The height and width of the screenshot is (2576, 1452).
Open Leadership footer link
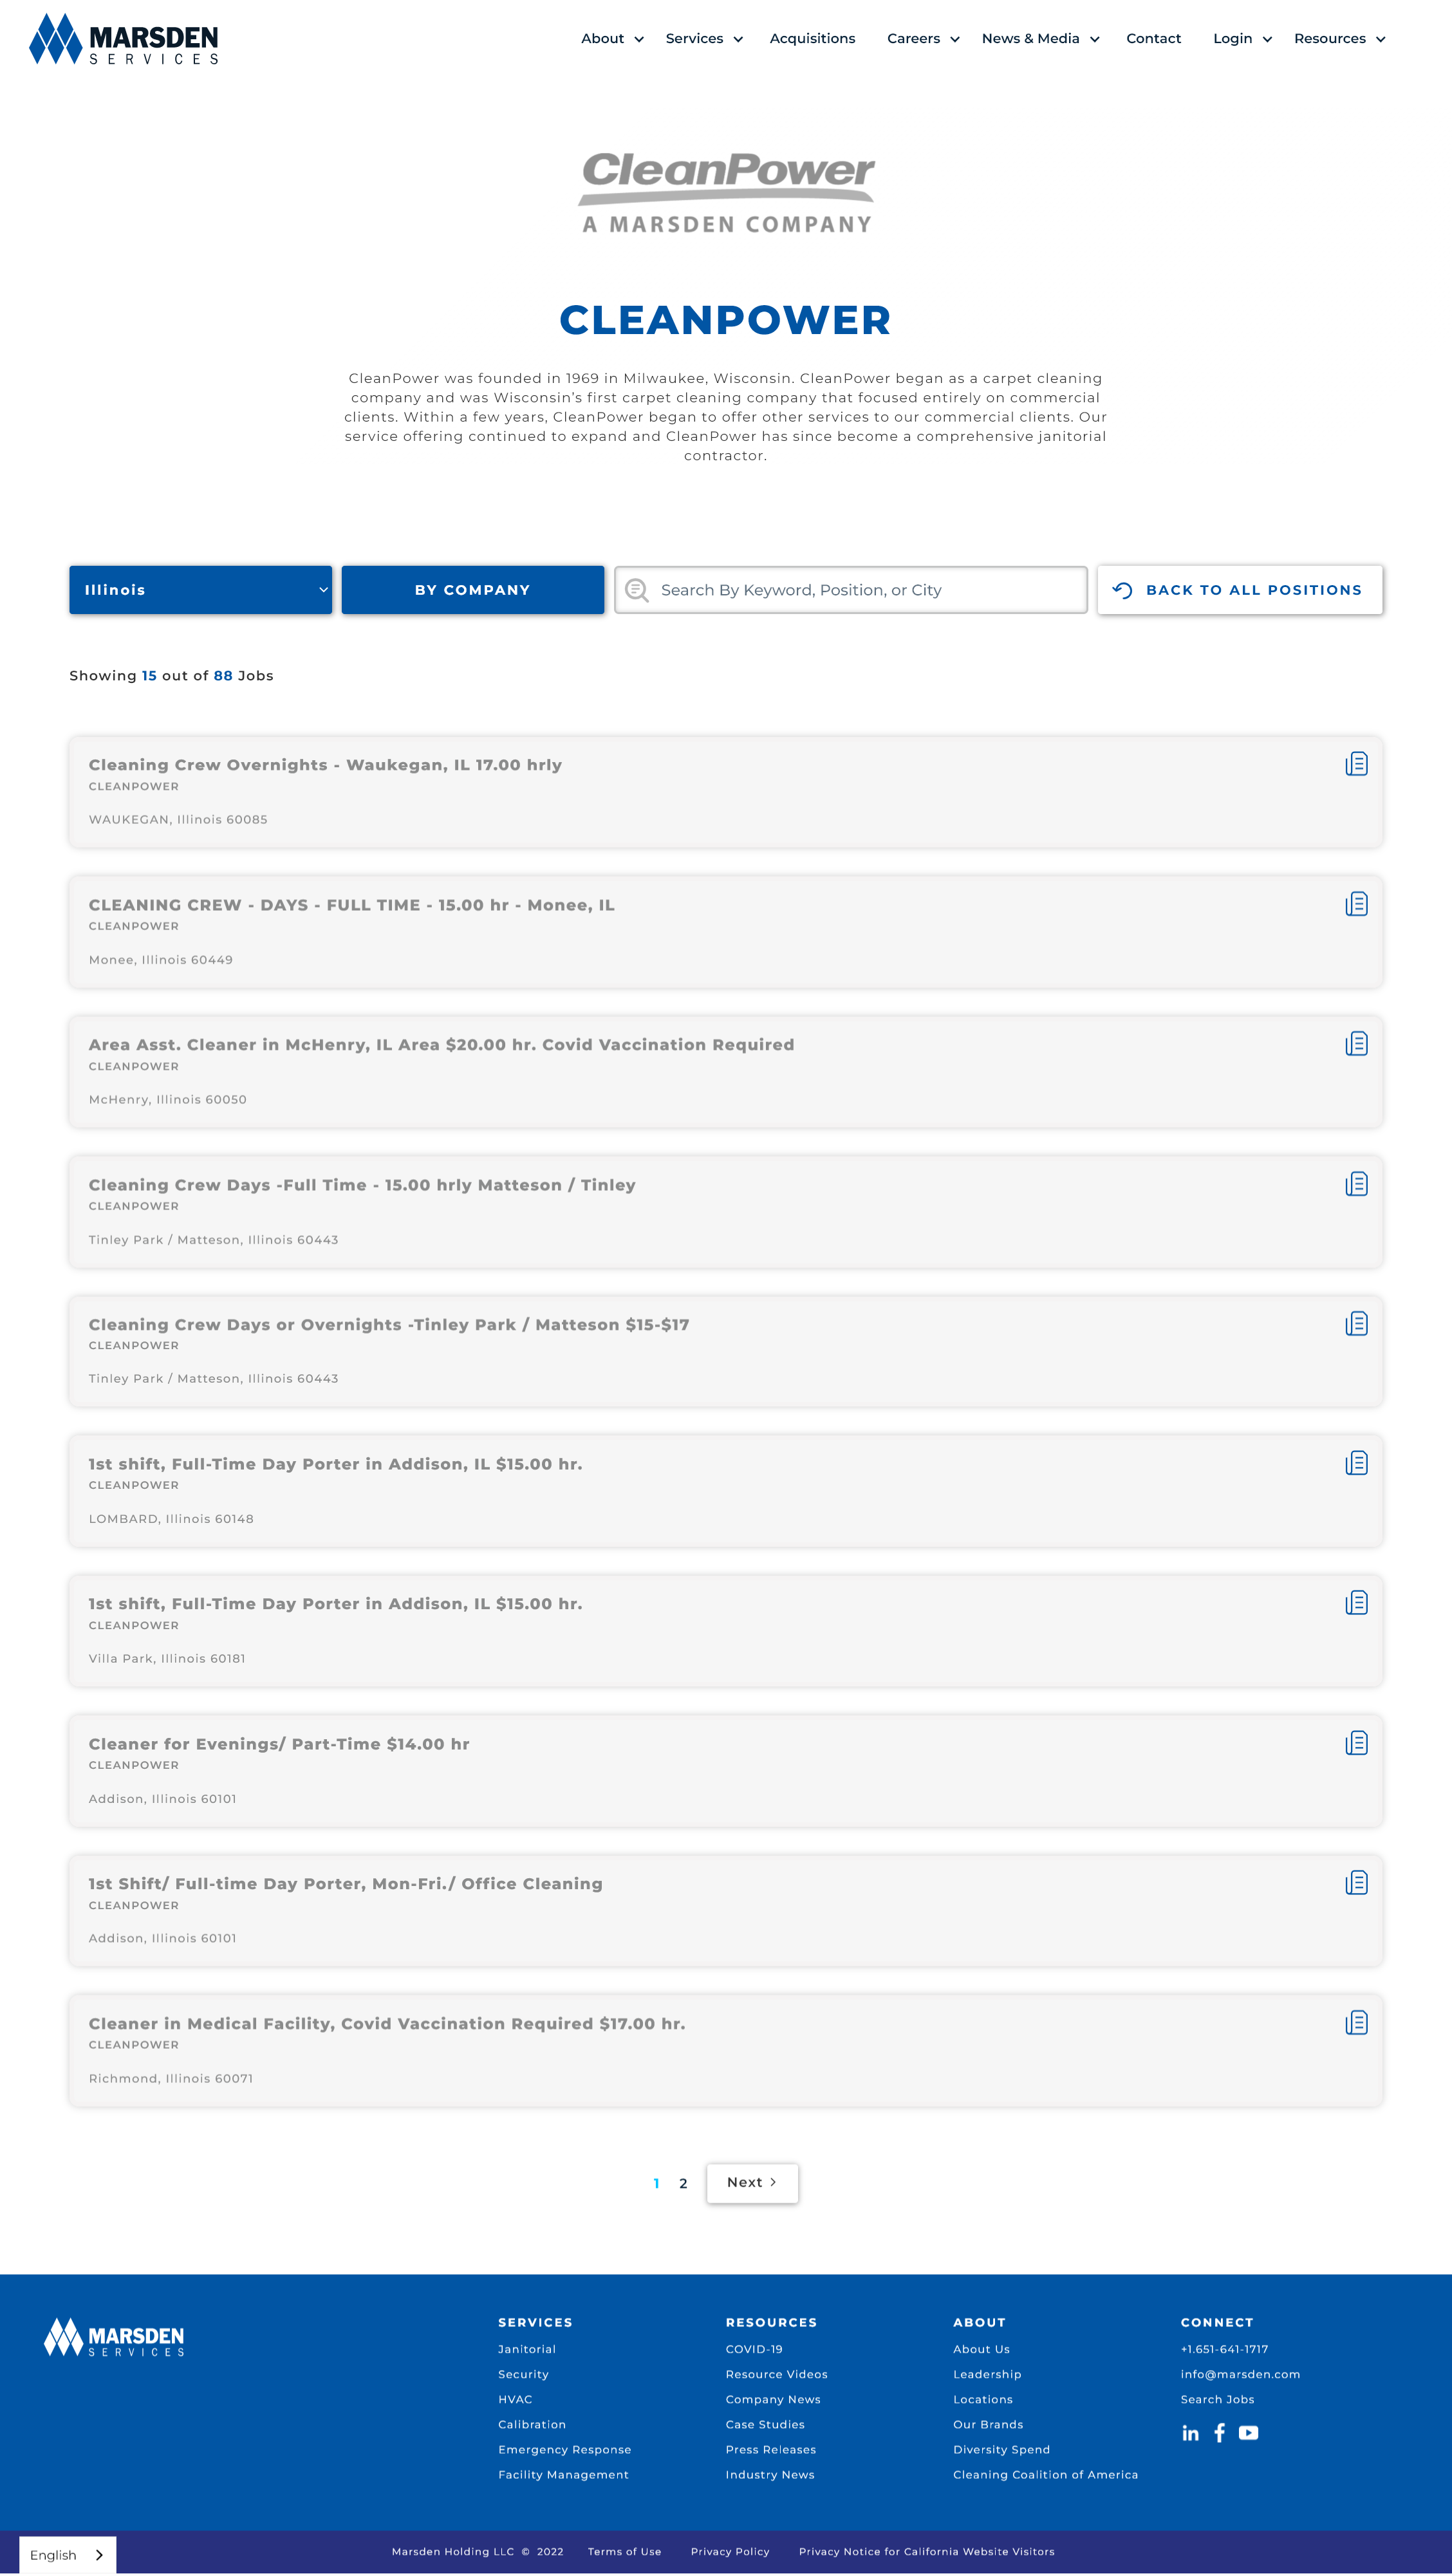click(987, 2374)
